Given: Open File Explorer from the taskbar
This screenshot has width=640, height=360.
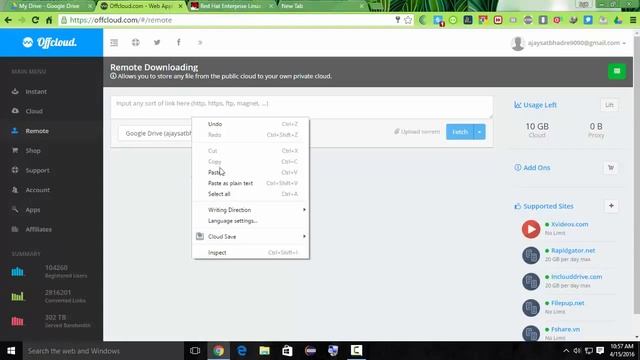Looking at the screenshot, I should 264,351.
